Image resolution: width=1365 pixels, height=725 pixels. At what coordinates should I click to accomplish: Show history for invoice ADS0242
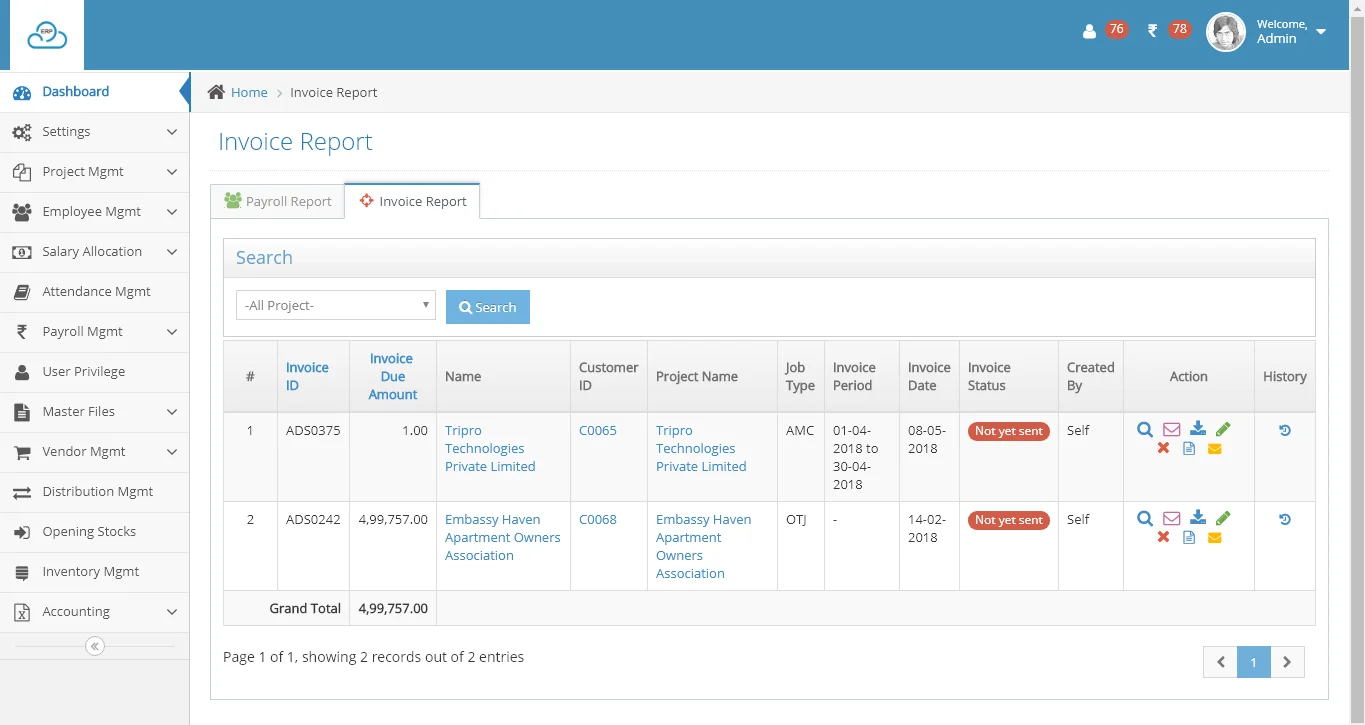click(x=1285, y=519)
